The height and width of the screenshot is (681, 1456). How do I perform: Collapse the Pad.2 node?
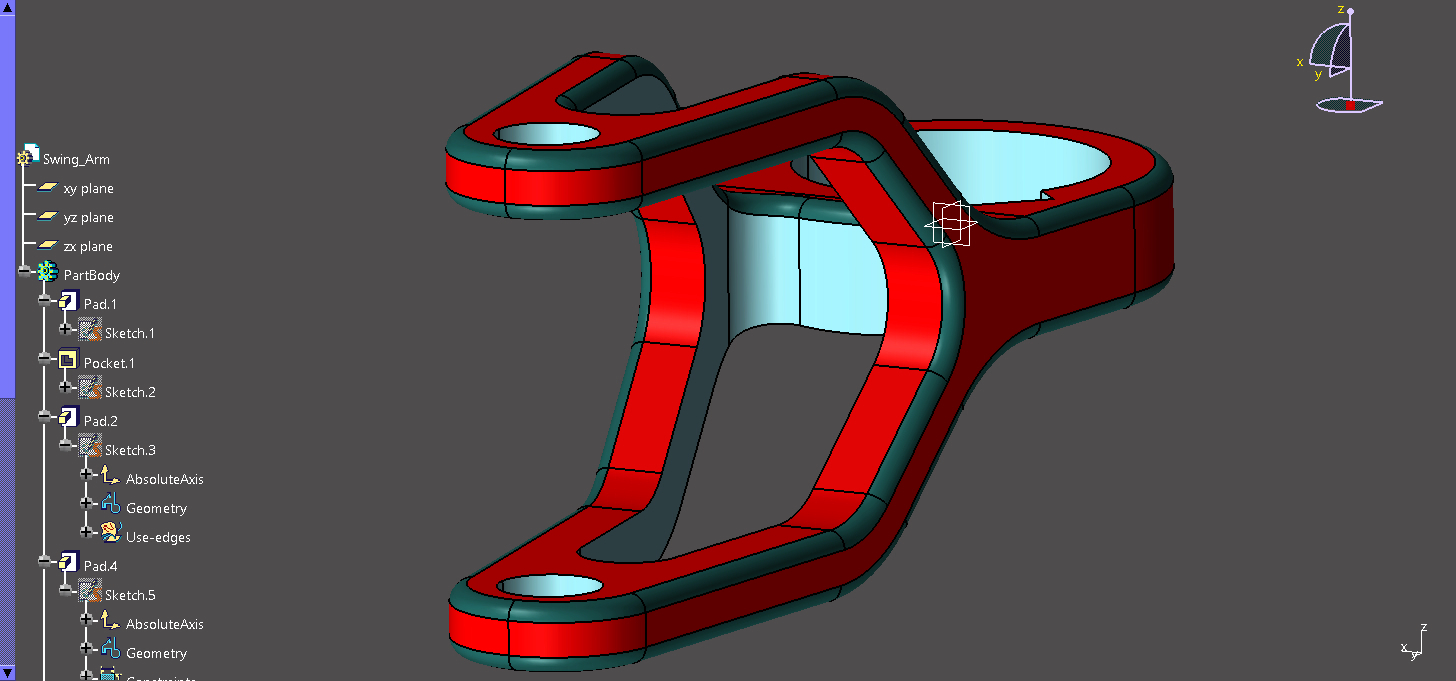coord(45,417)
